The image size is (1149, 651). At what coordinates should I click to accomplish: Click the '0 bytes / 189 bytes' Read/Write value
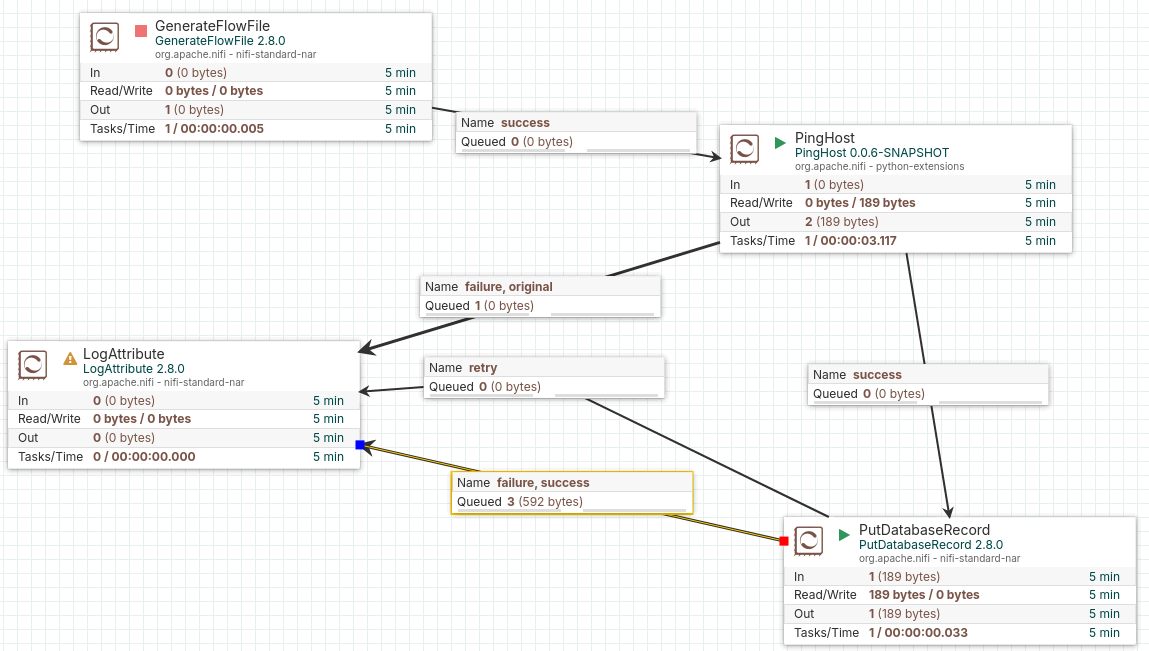coord(860,203)
